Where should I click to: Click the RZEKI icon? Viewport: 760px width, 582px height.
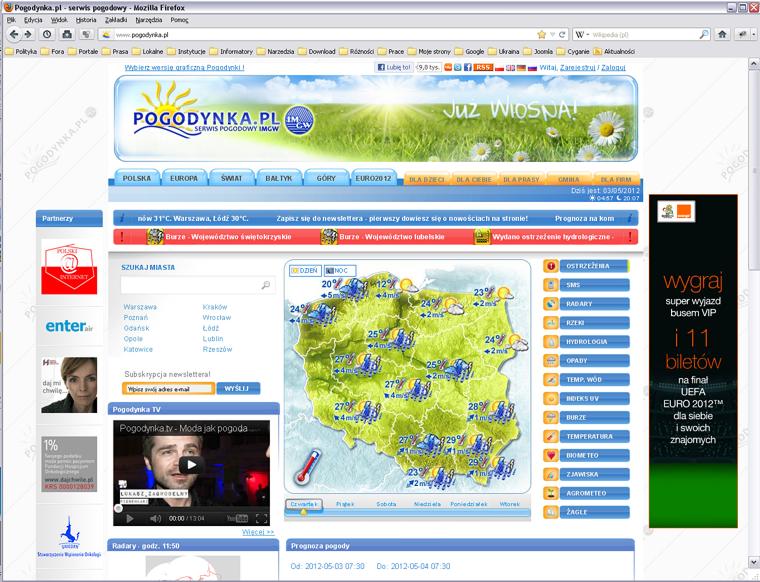point(551,323)
